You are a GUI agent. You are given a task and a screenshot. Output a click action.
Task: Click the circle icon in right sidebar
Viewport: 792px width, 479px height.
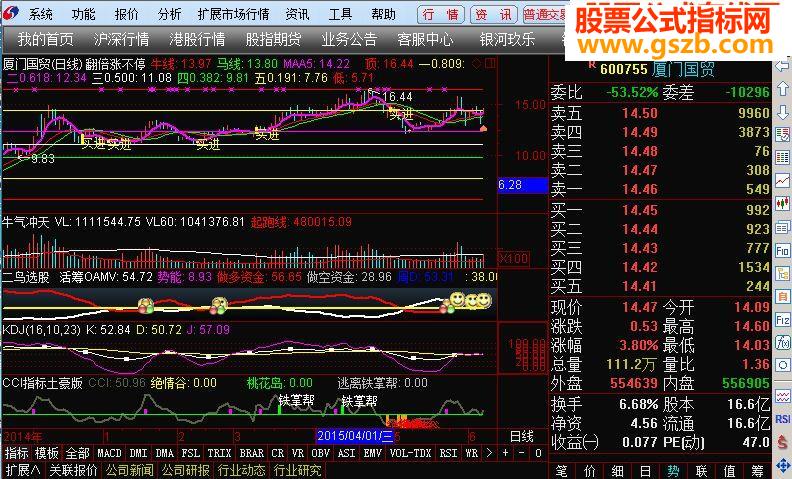click(782, 365)
